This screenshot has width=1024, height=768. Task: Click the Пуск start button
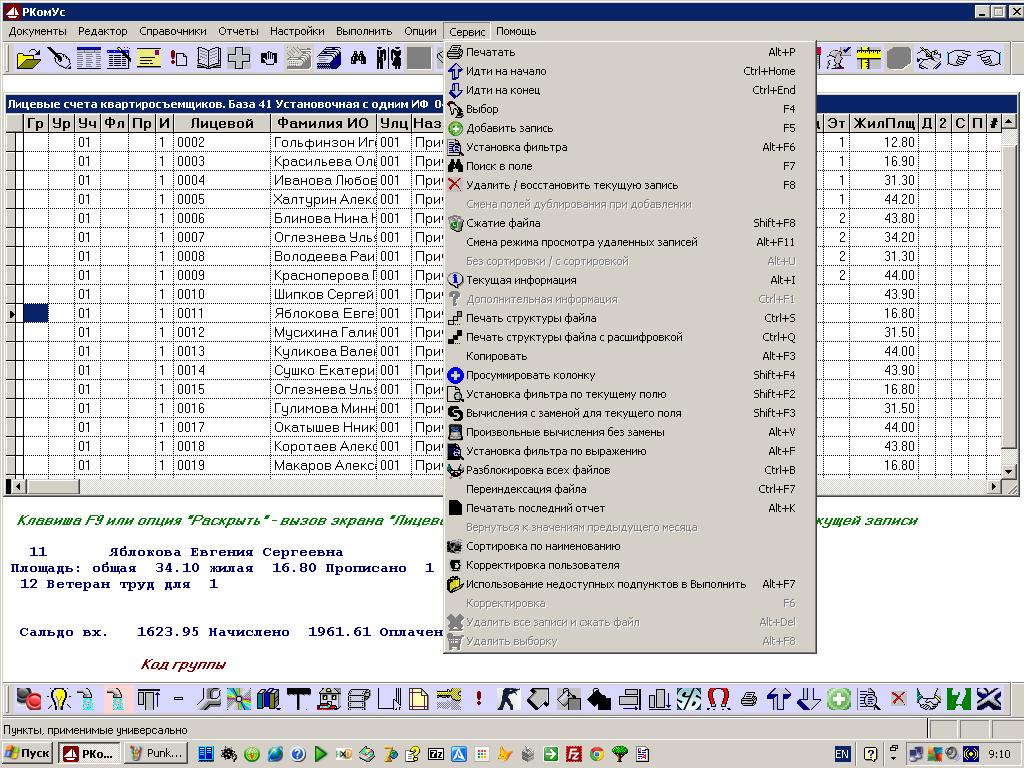pyautogui.click(x=28, y=754)
